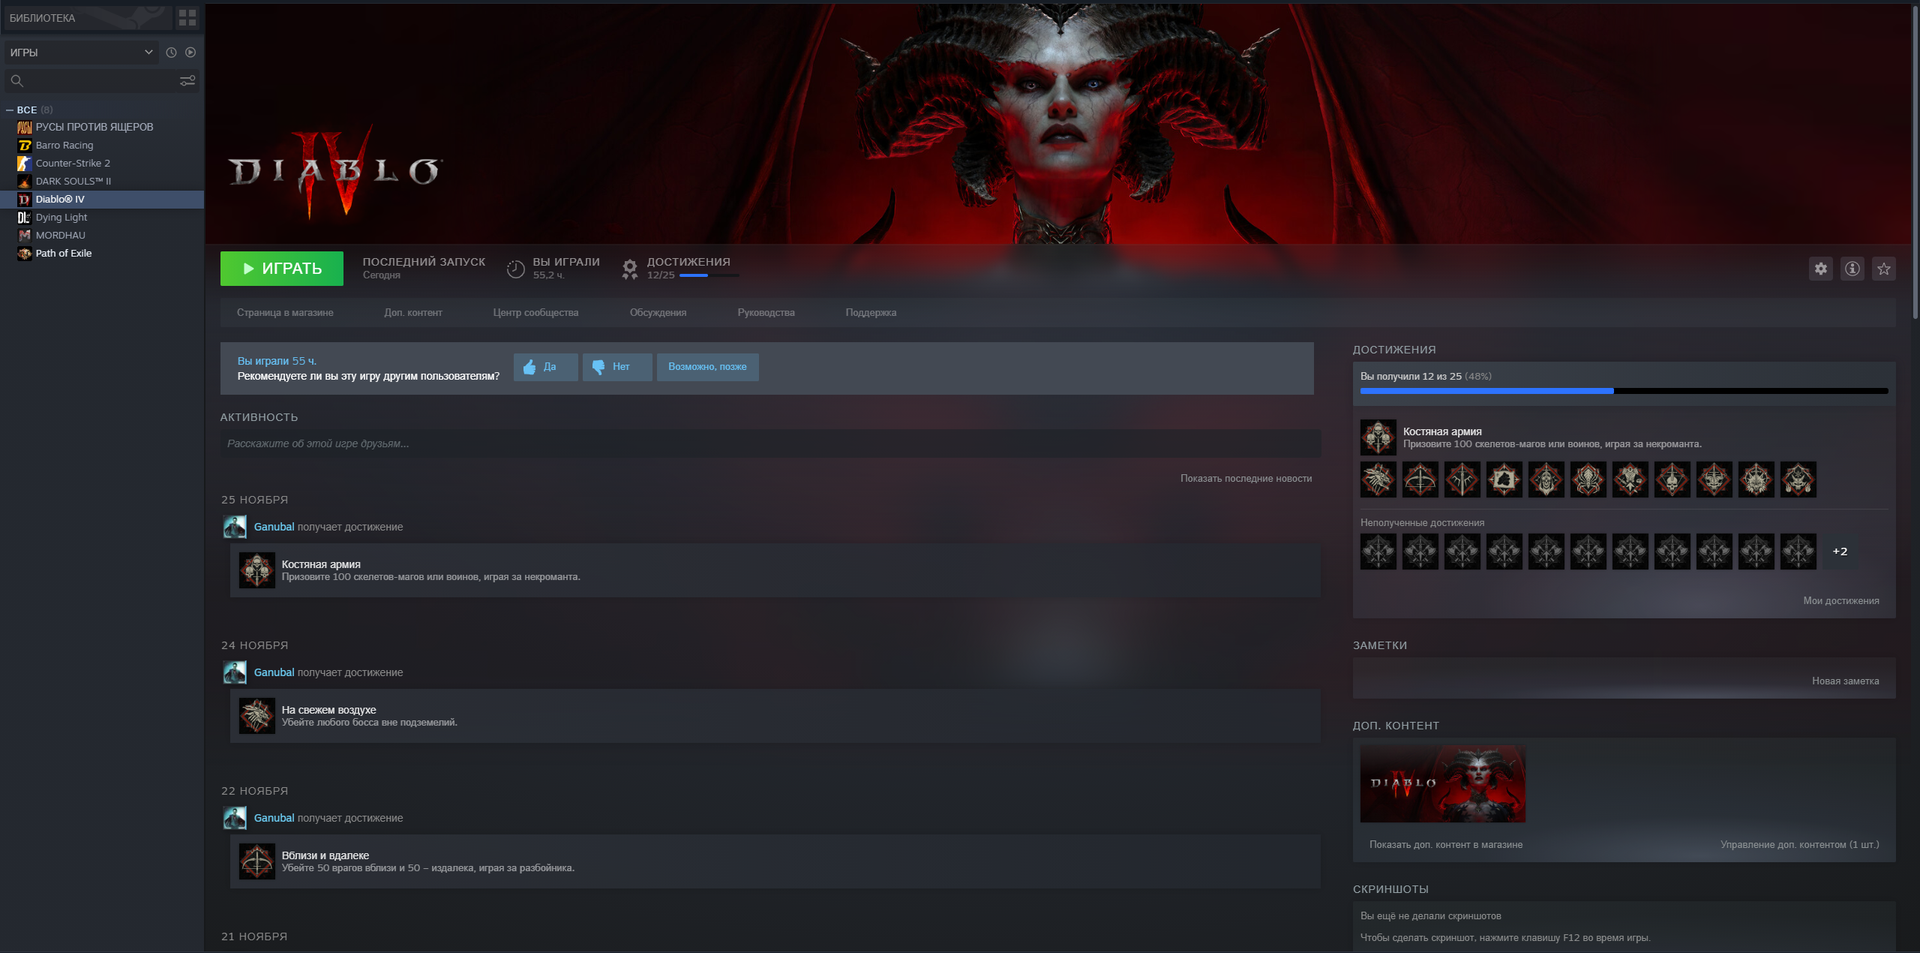The width and height of the screenshot is (1920, 953).
Task: Open game settings gear icon
Action: coord(1821,268)
